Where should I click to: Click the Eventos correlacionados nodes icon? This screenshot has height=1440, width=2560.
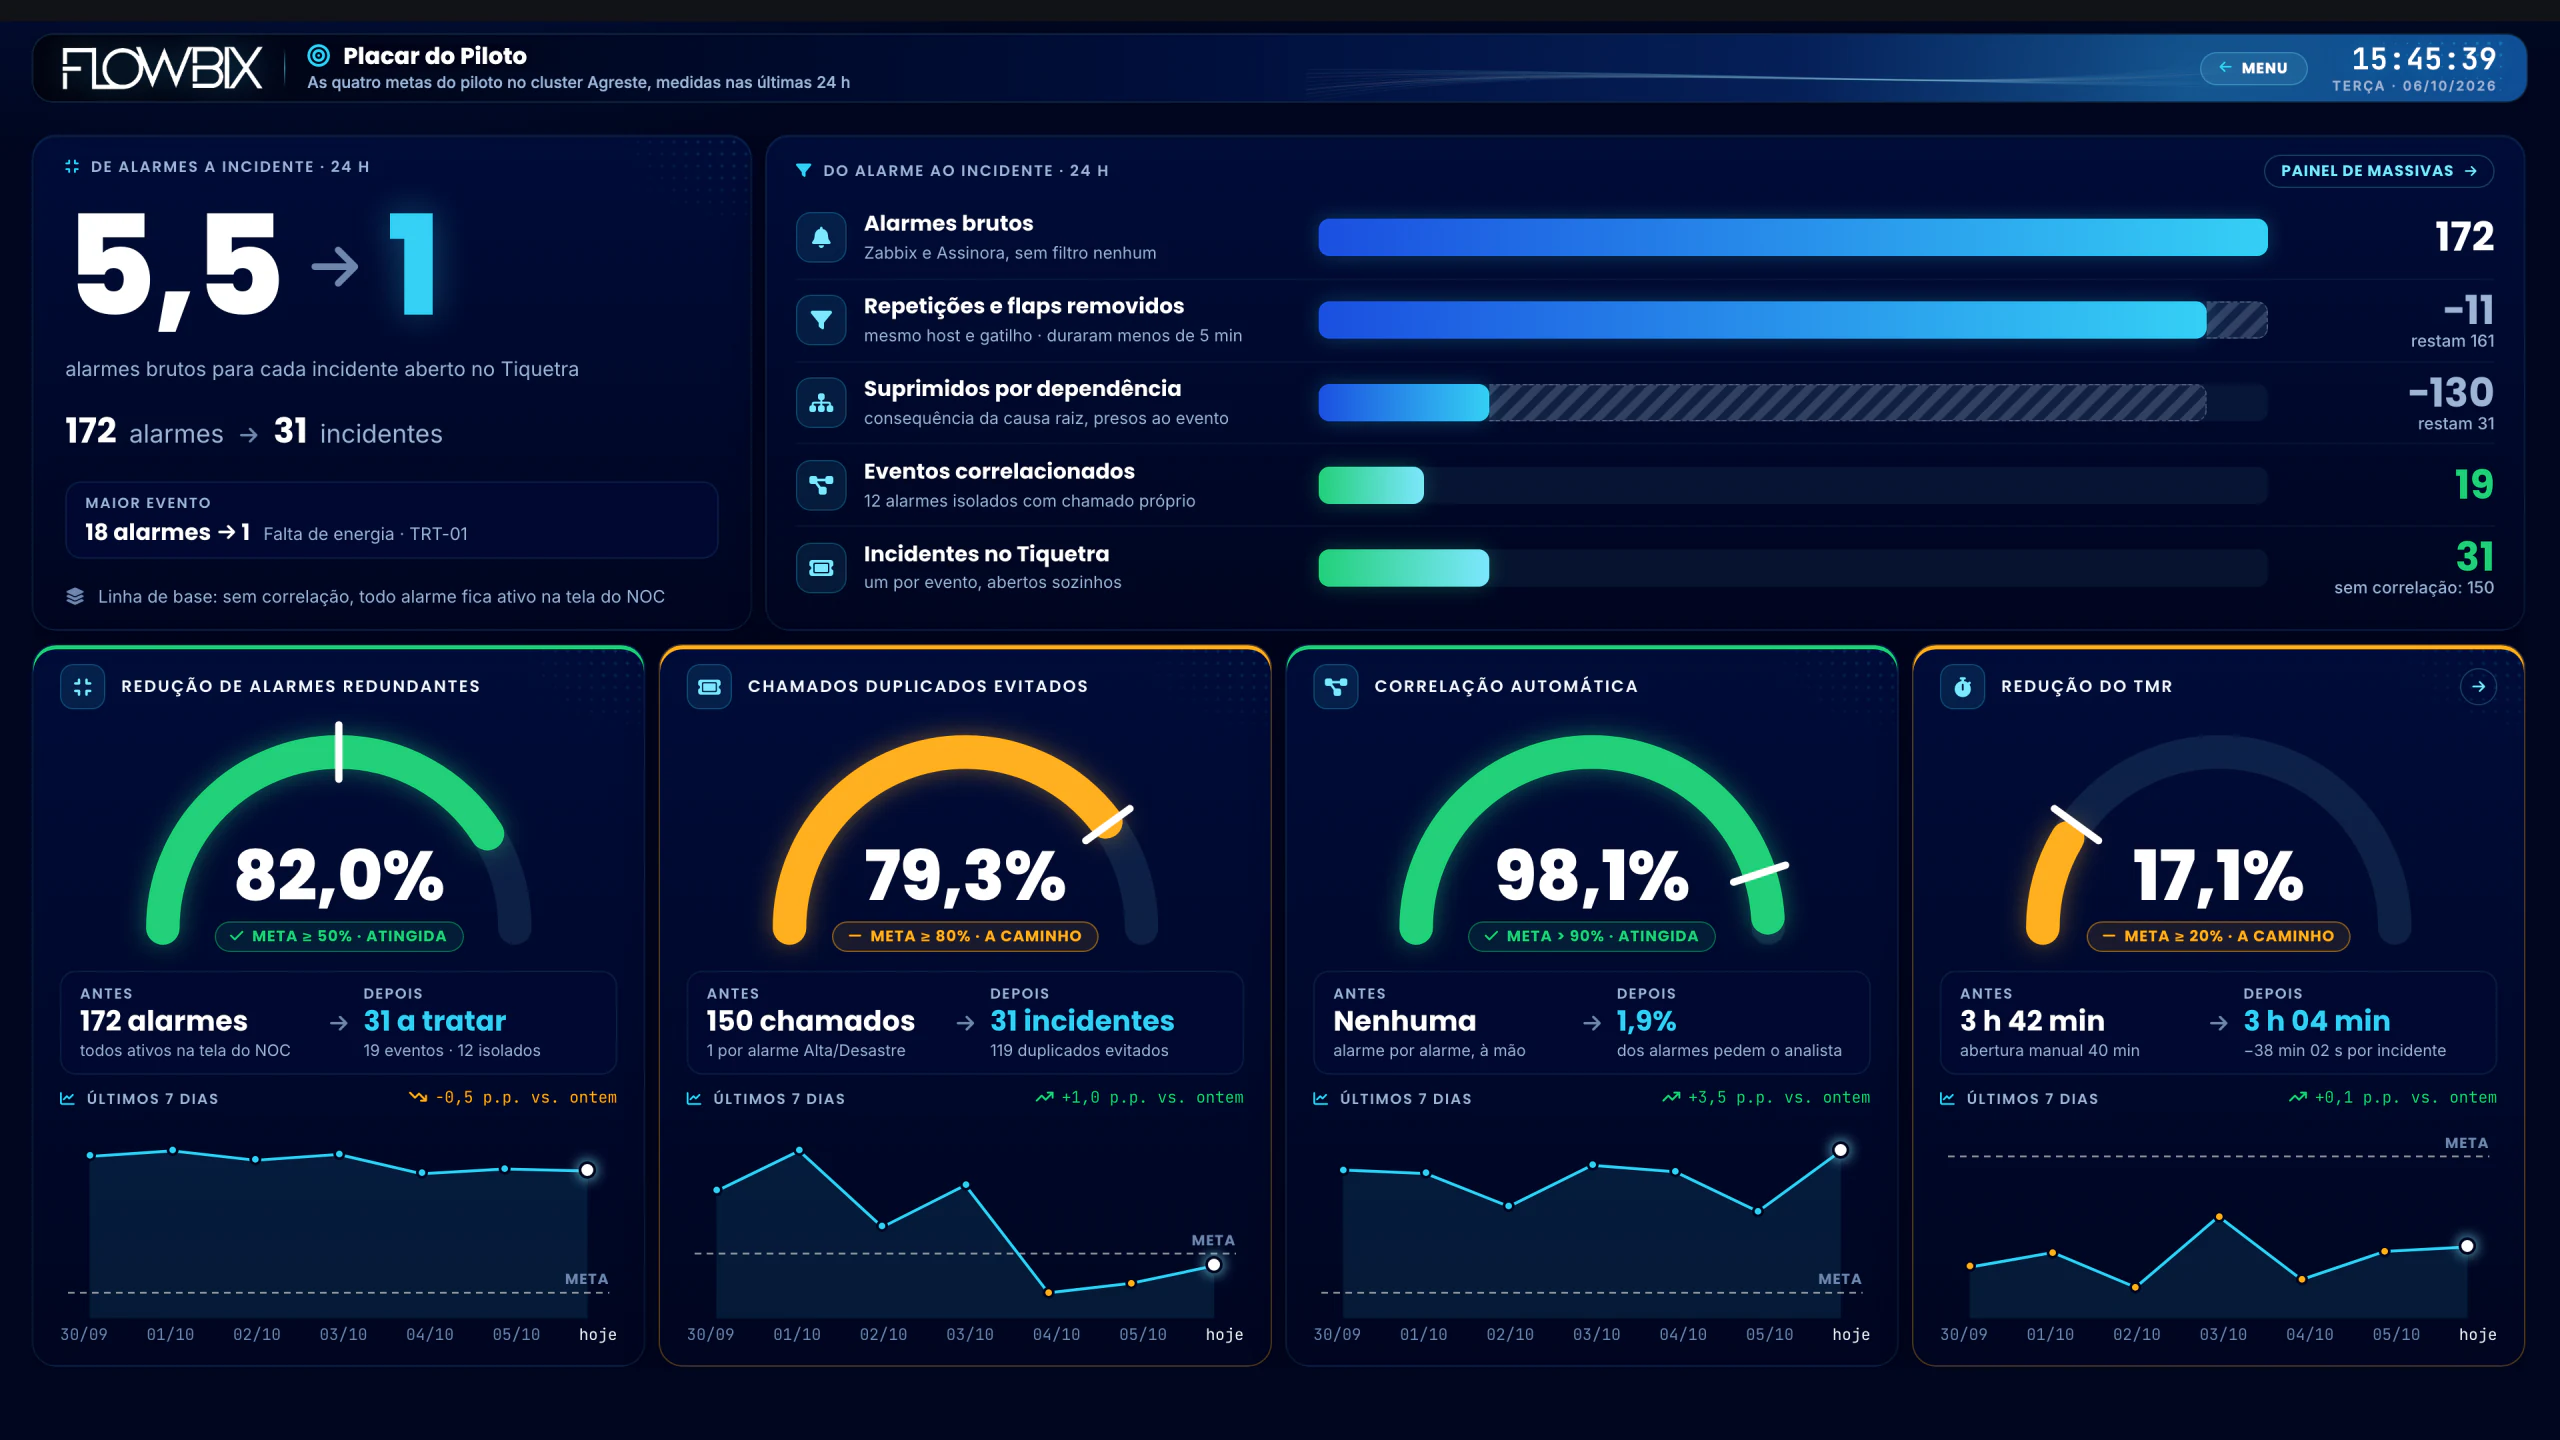click(821, 485)
